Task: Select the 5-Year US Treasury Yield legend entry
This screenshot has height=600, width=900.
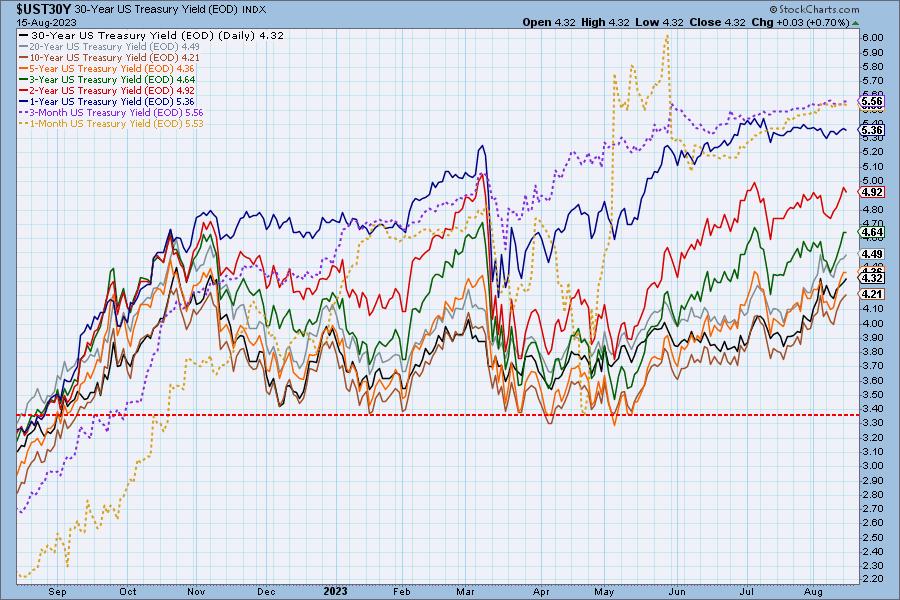Action: [107, 68]
